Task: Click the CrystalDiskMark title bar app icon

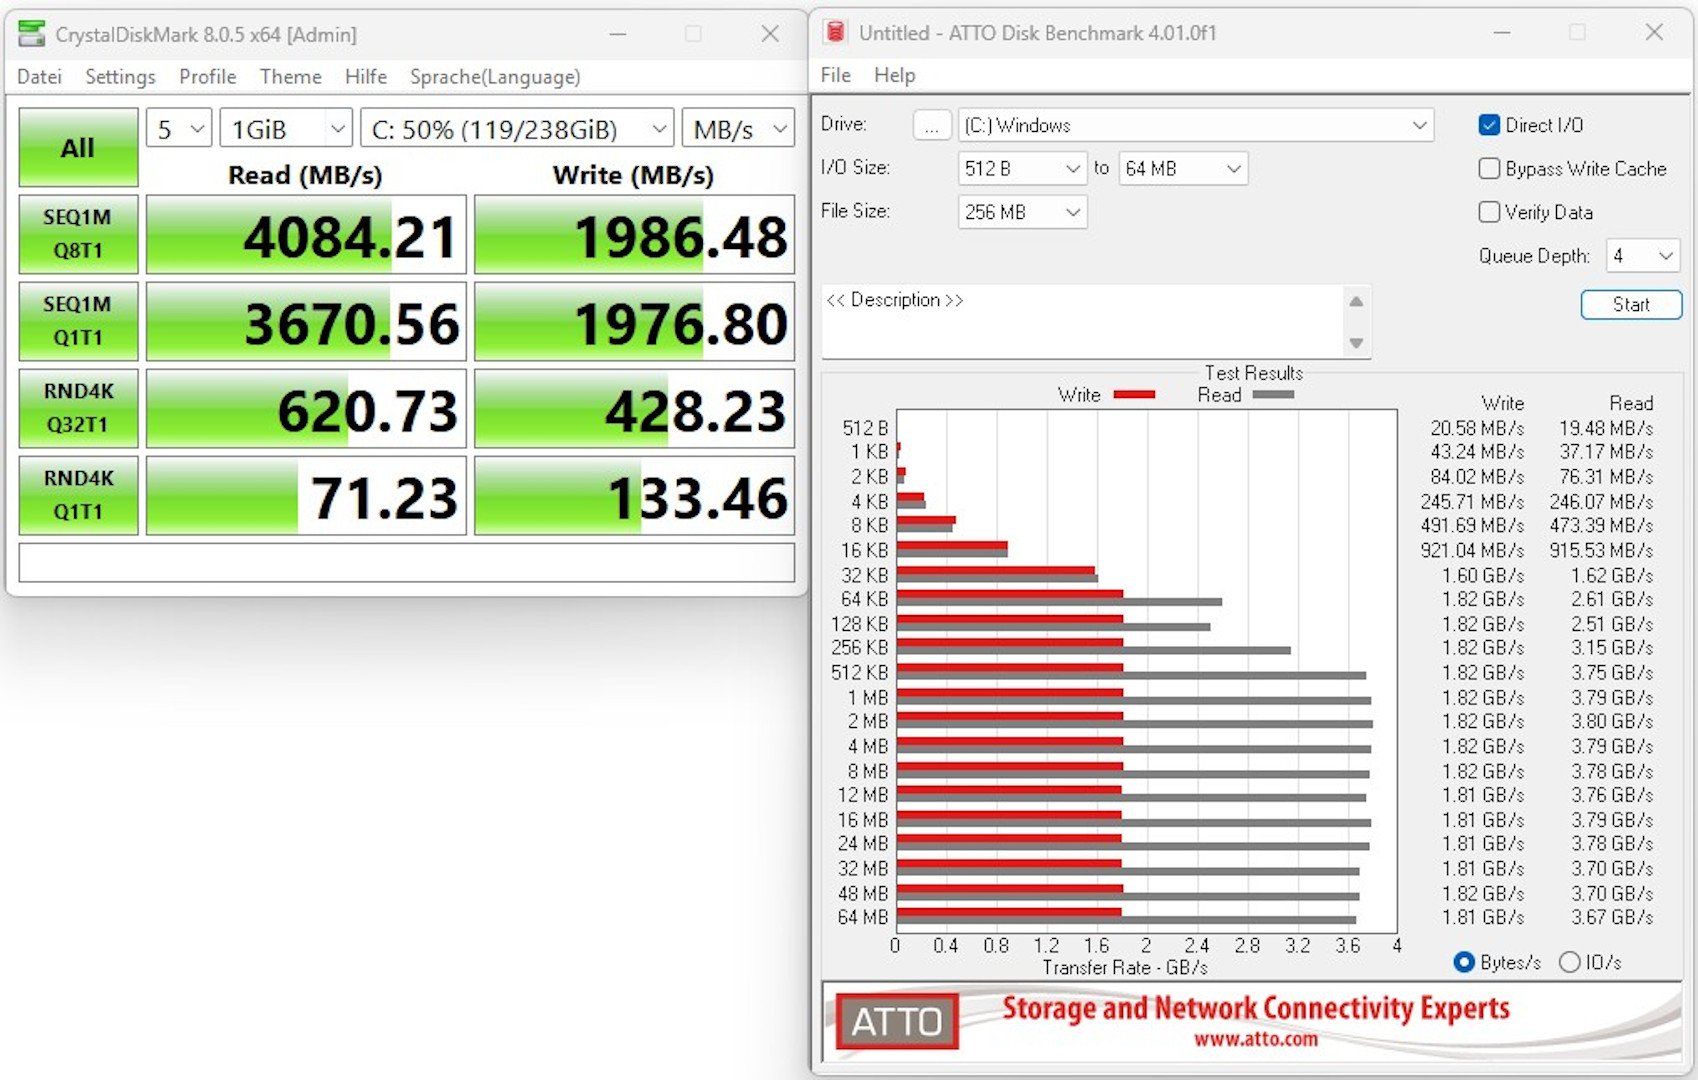Action: [x=31, y=34]
